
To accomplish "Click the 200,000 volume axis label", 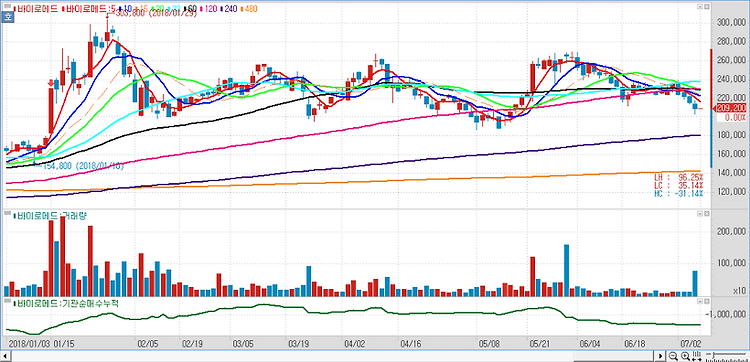I will pyautogui.click(x=731, y=231).
